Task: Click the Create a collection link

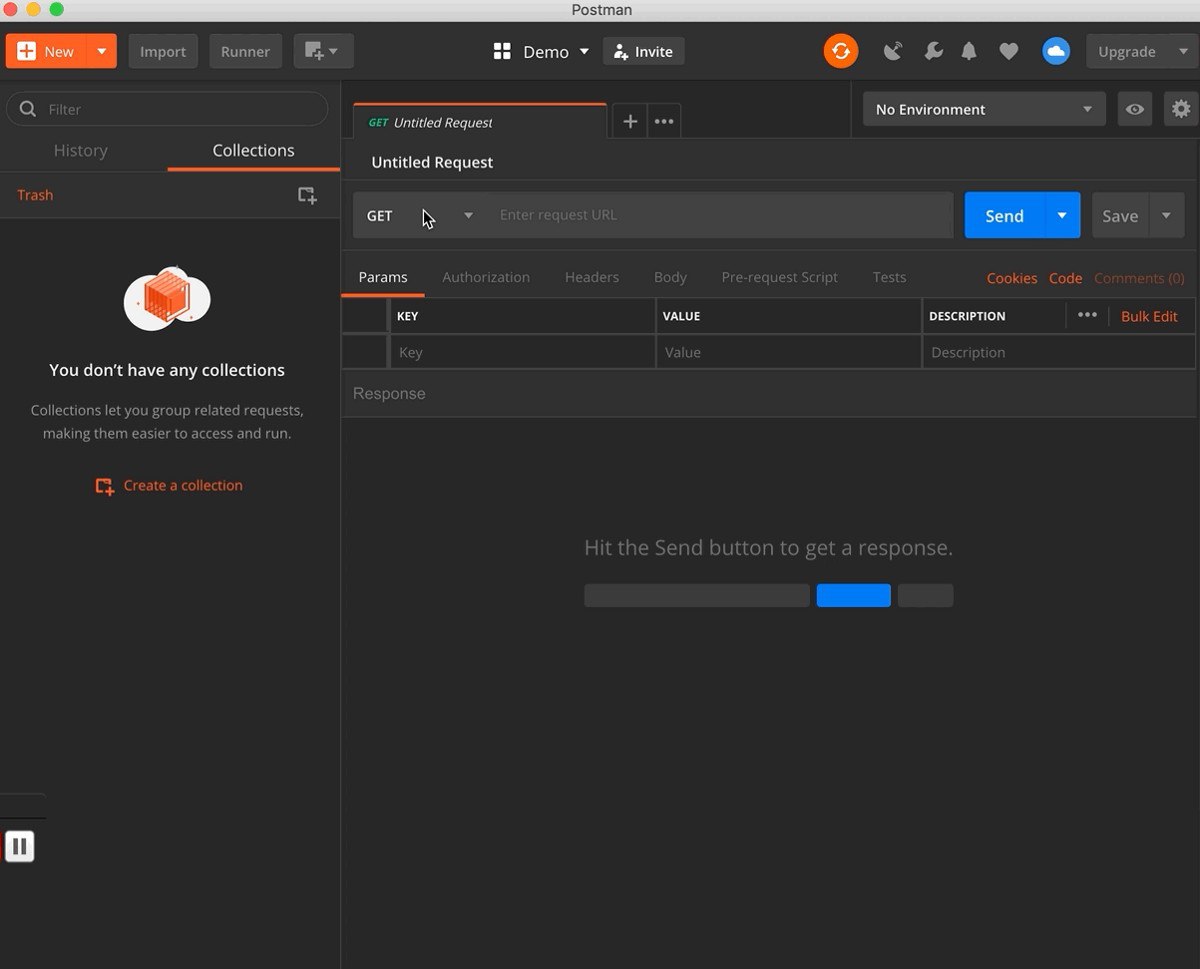Action: [183, 485]
